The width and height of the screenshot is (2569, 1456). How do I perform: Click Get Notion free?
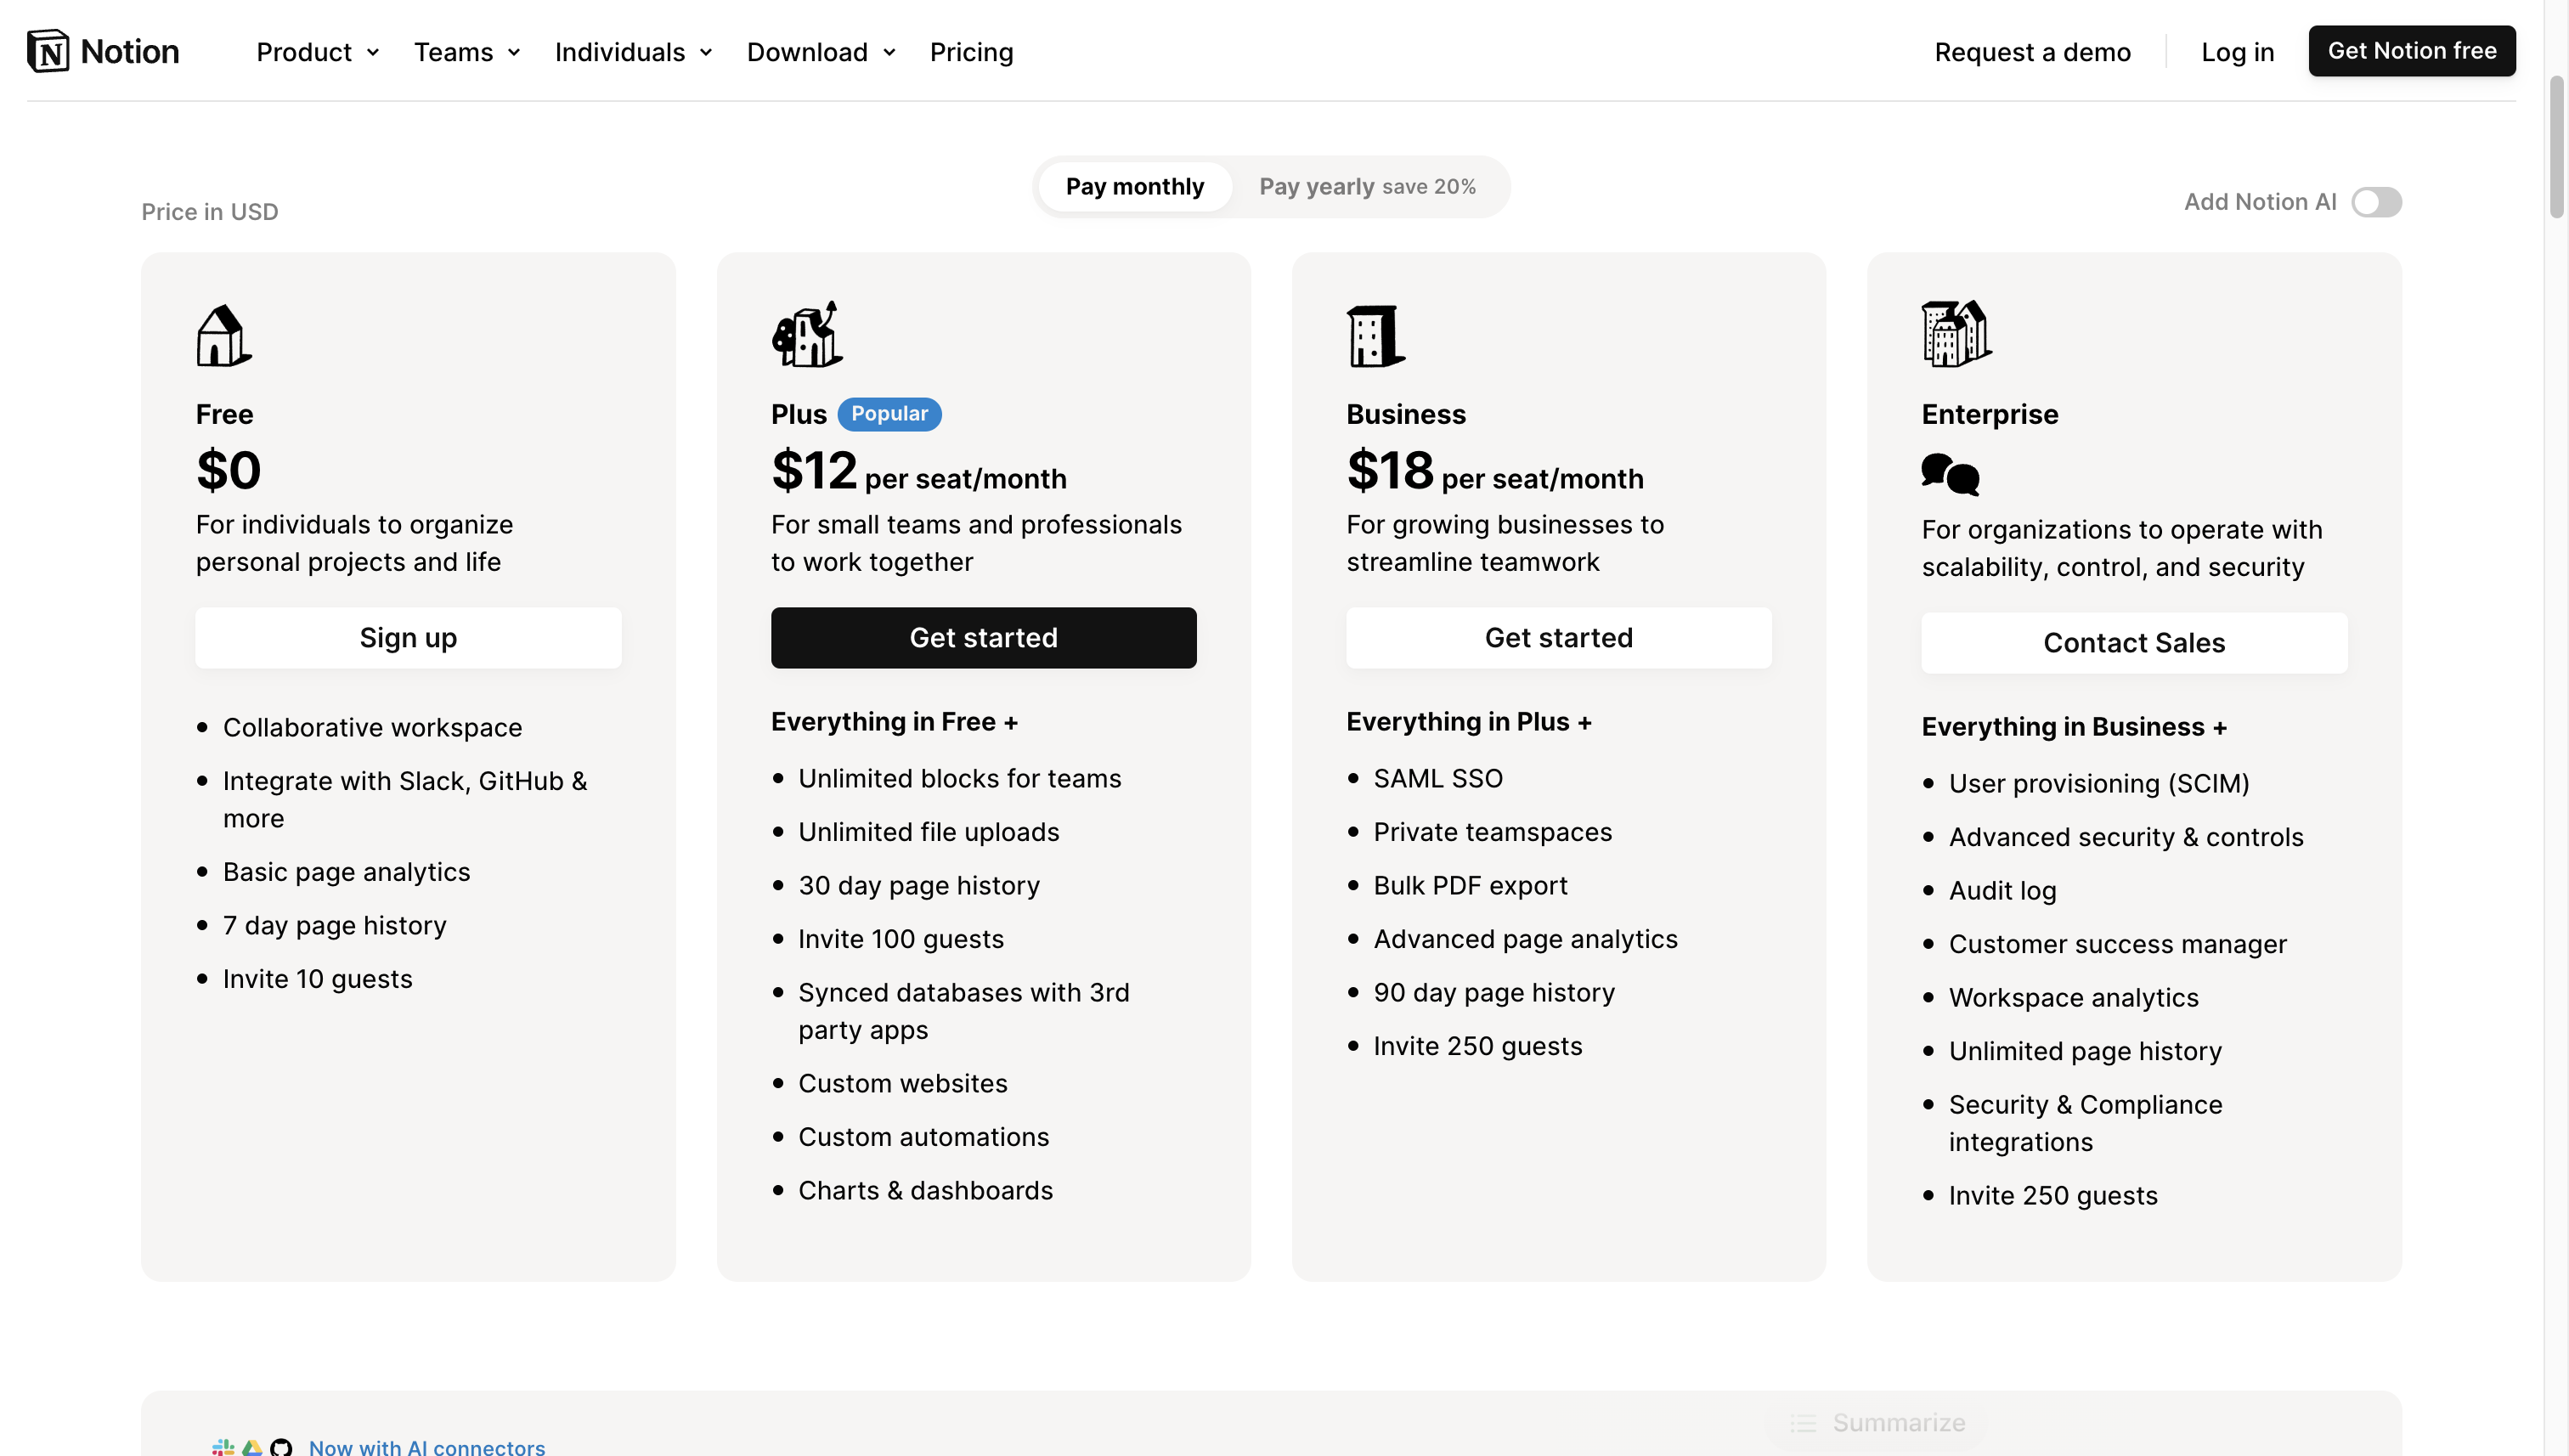2412,50
